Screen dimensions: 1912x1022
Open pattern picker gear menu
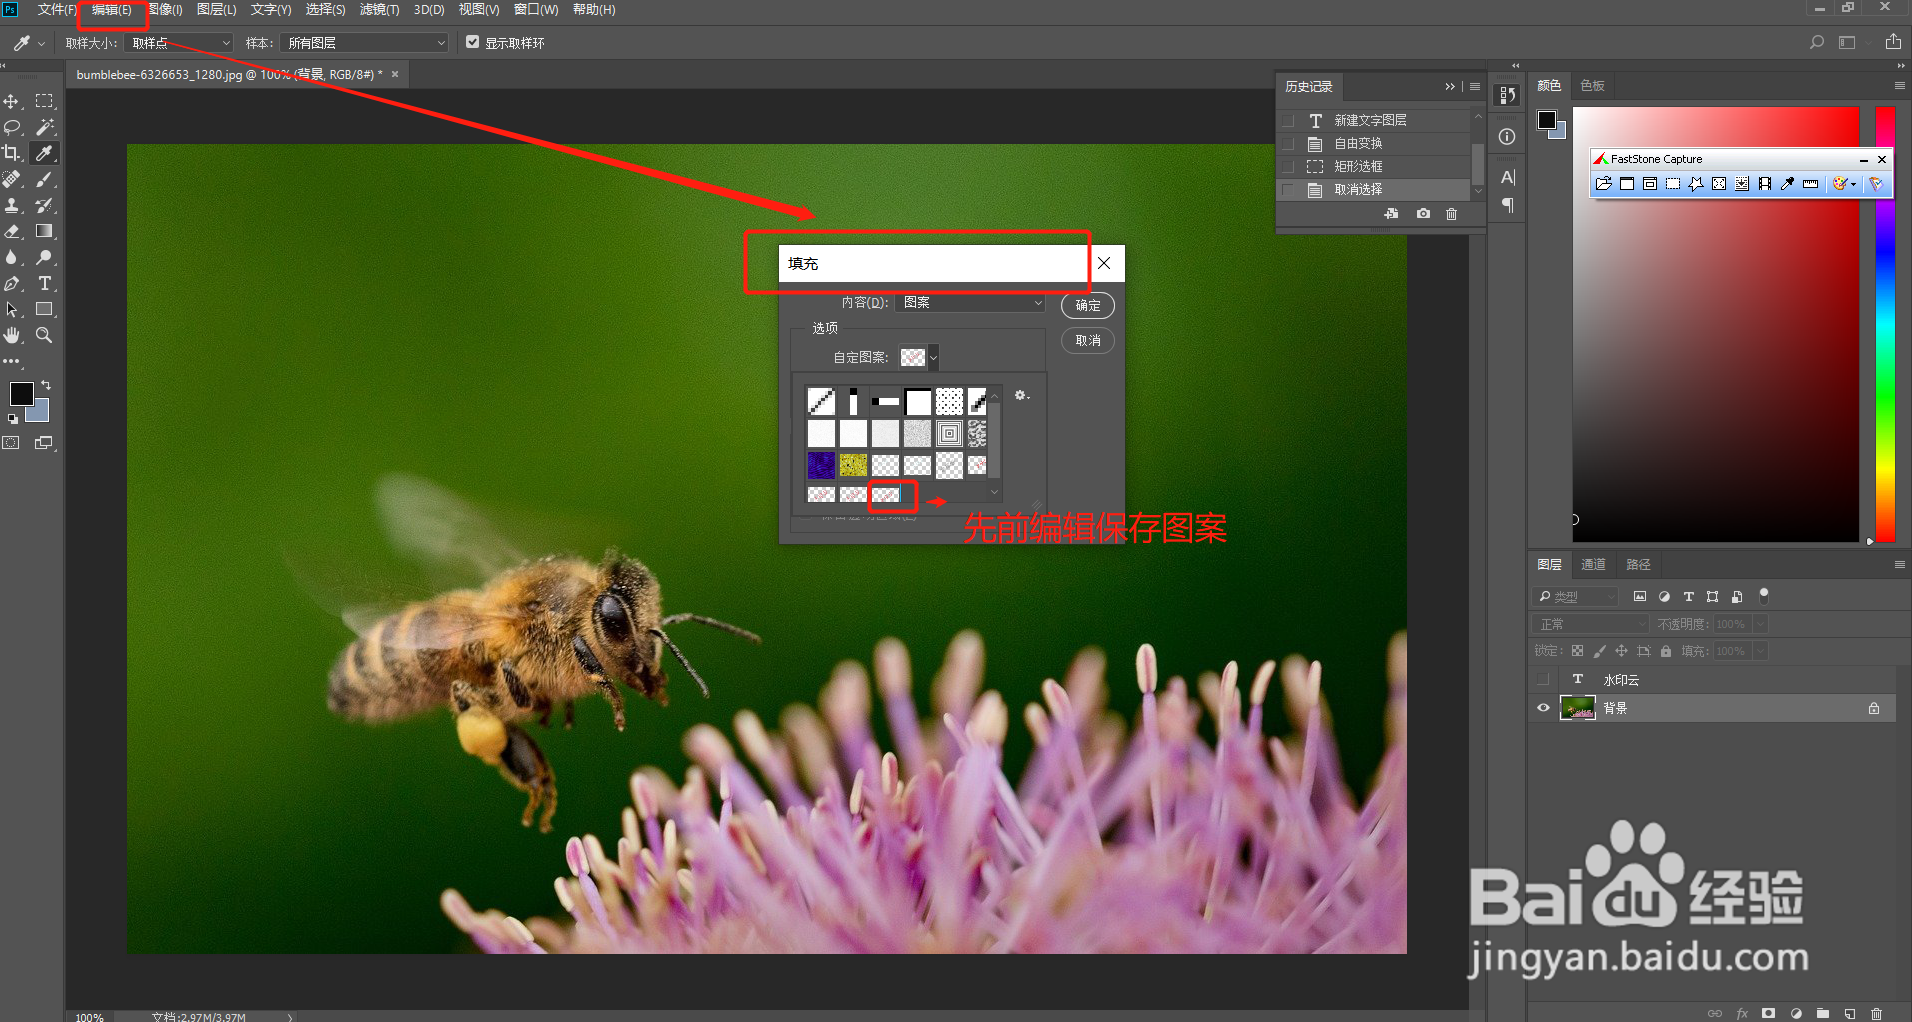click(1021, 396)
